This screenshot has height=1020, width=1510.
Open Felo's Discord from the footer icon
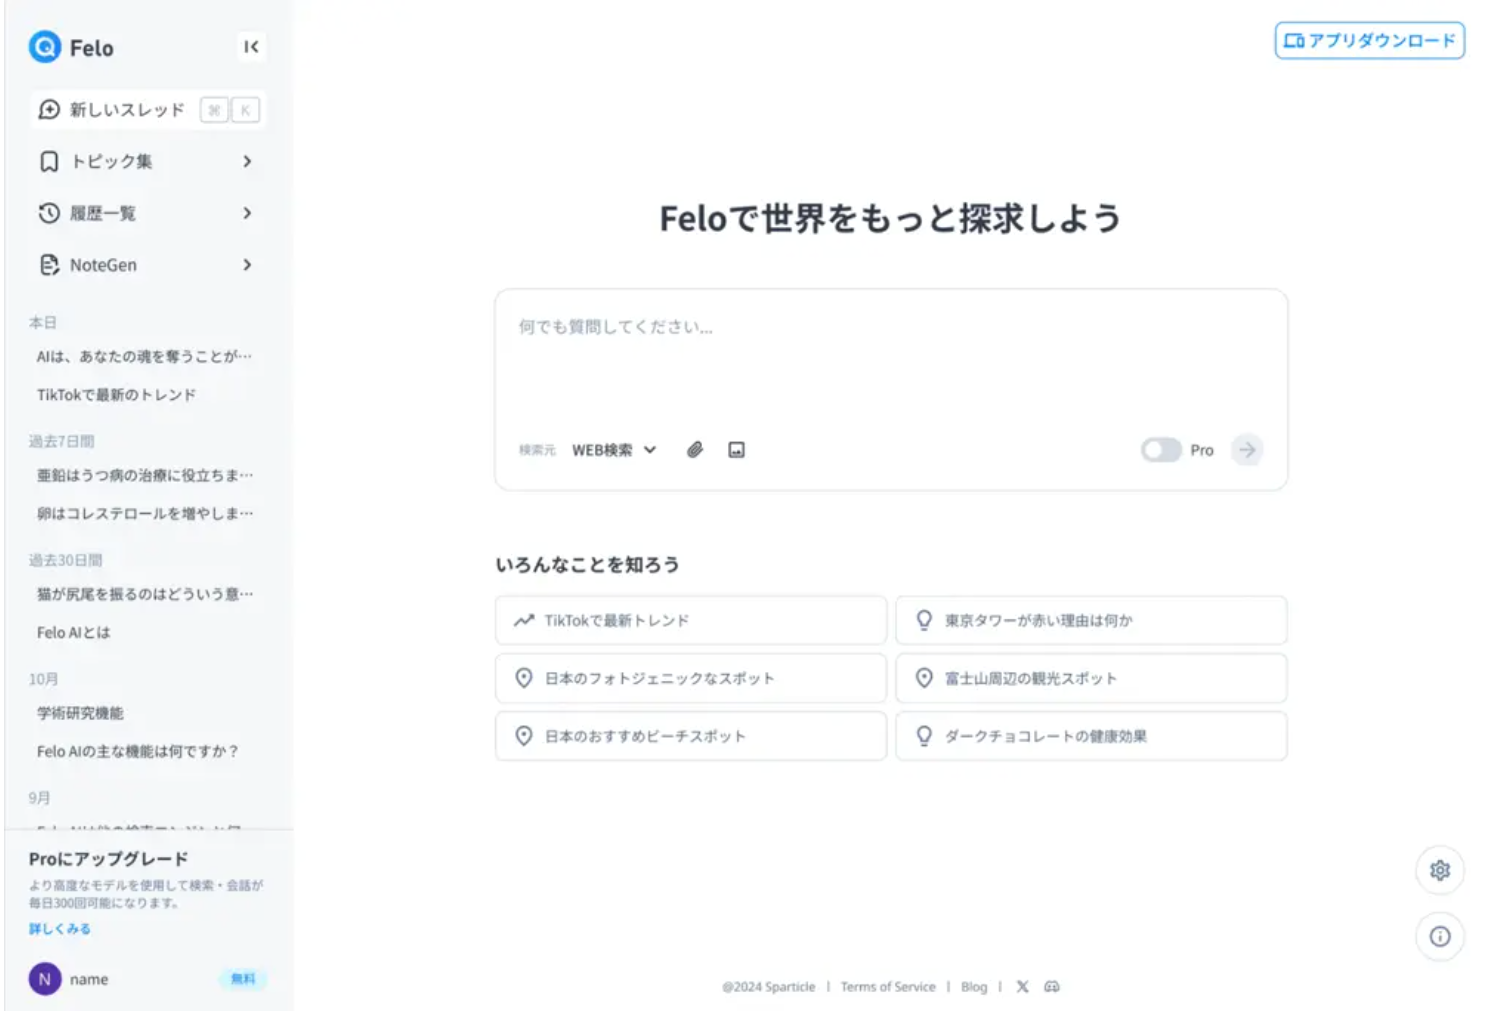tap(1052, 986)
